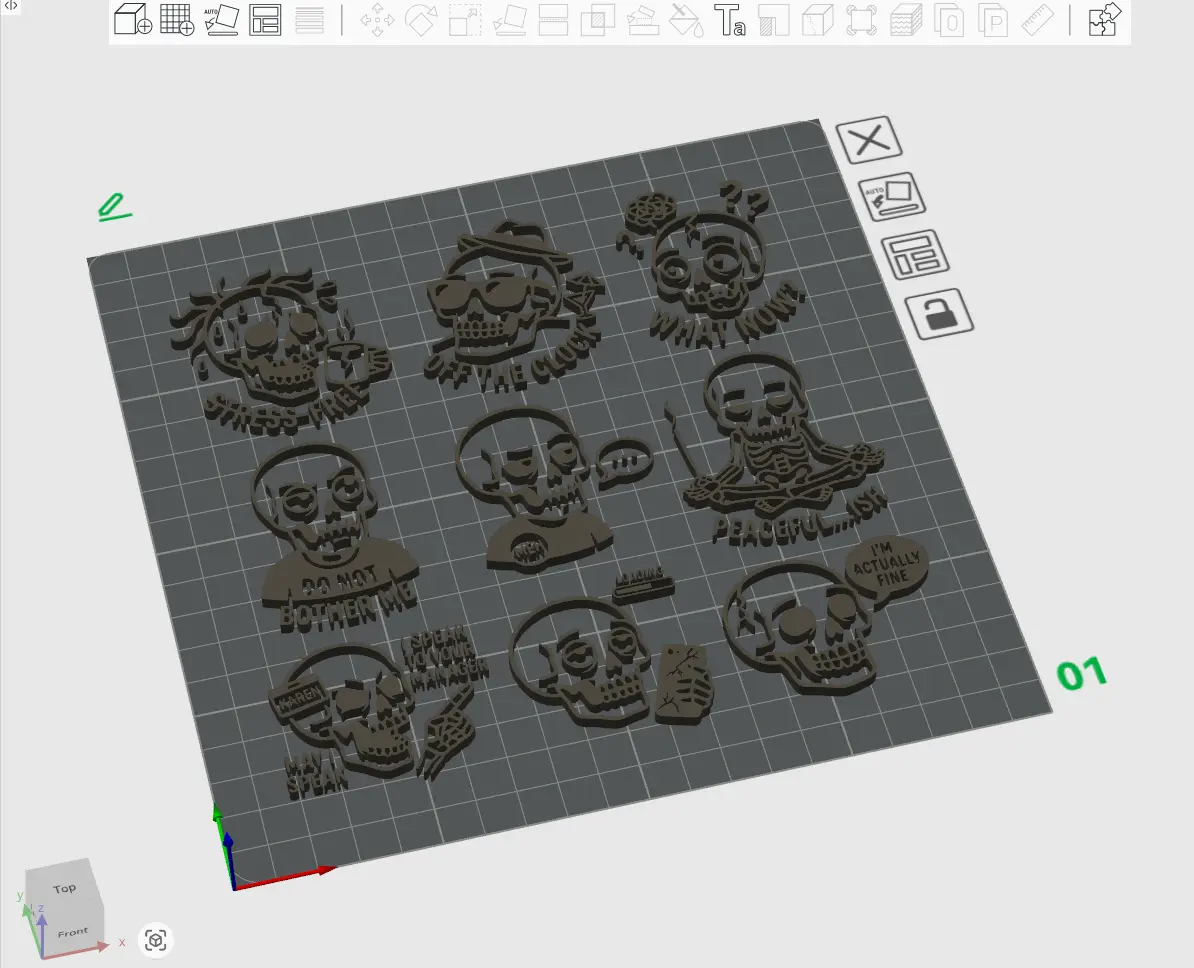Viewport: 1194px width, 968px height.
Task: Click the square with corner handles icon
Action: [x=861, y=20]
